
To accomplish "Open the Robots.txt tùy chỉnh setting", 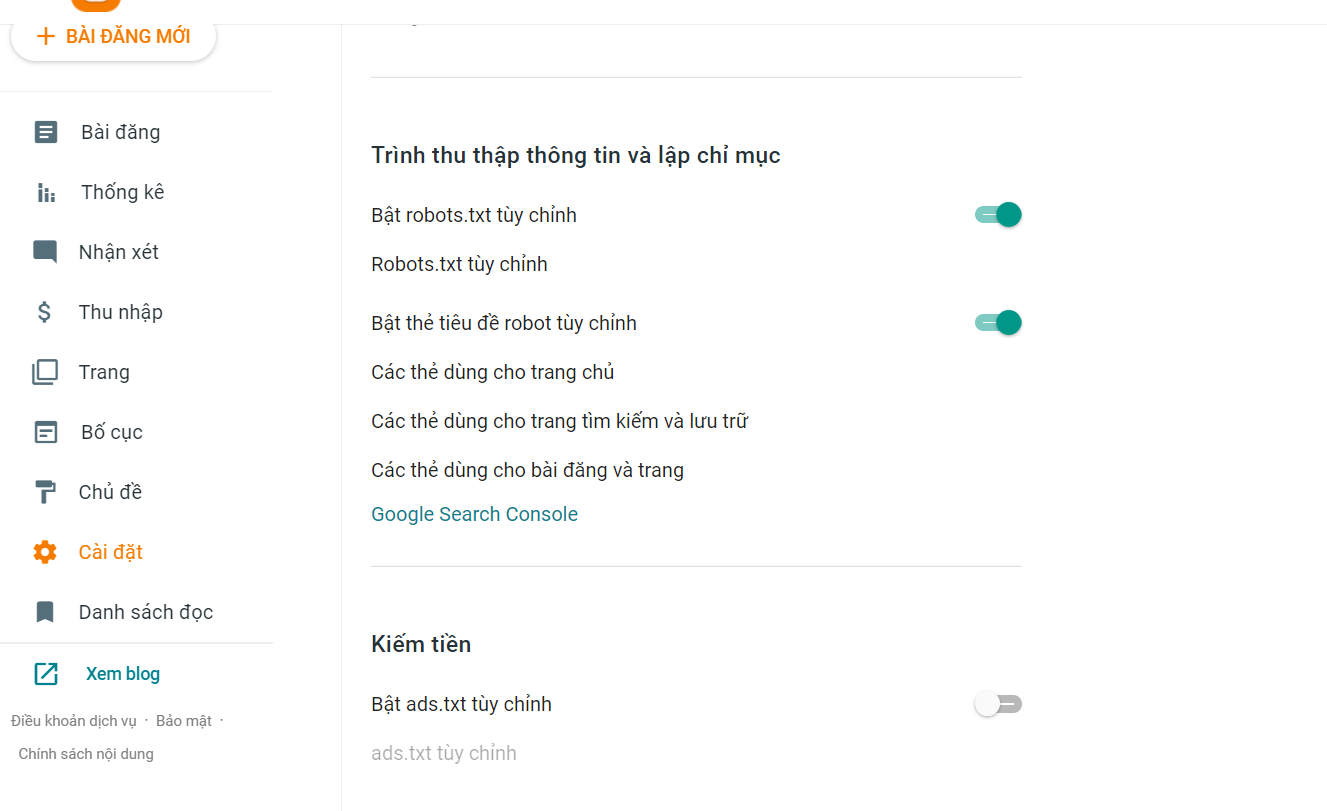I will 459,263.
